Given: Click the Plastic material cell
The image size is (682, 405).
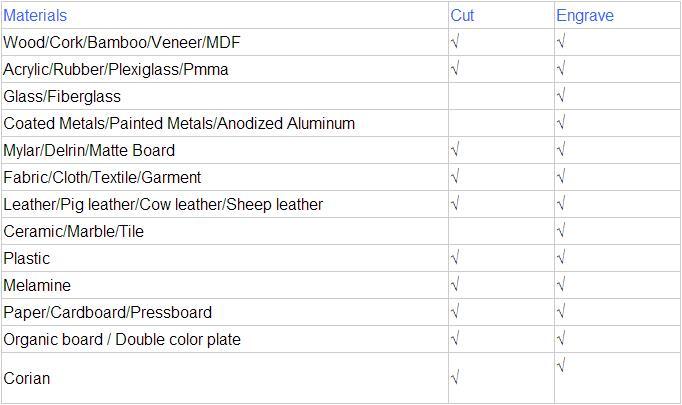Looking at the screenshot, I should (x=27, y=258).
